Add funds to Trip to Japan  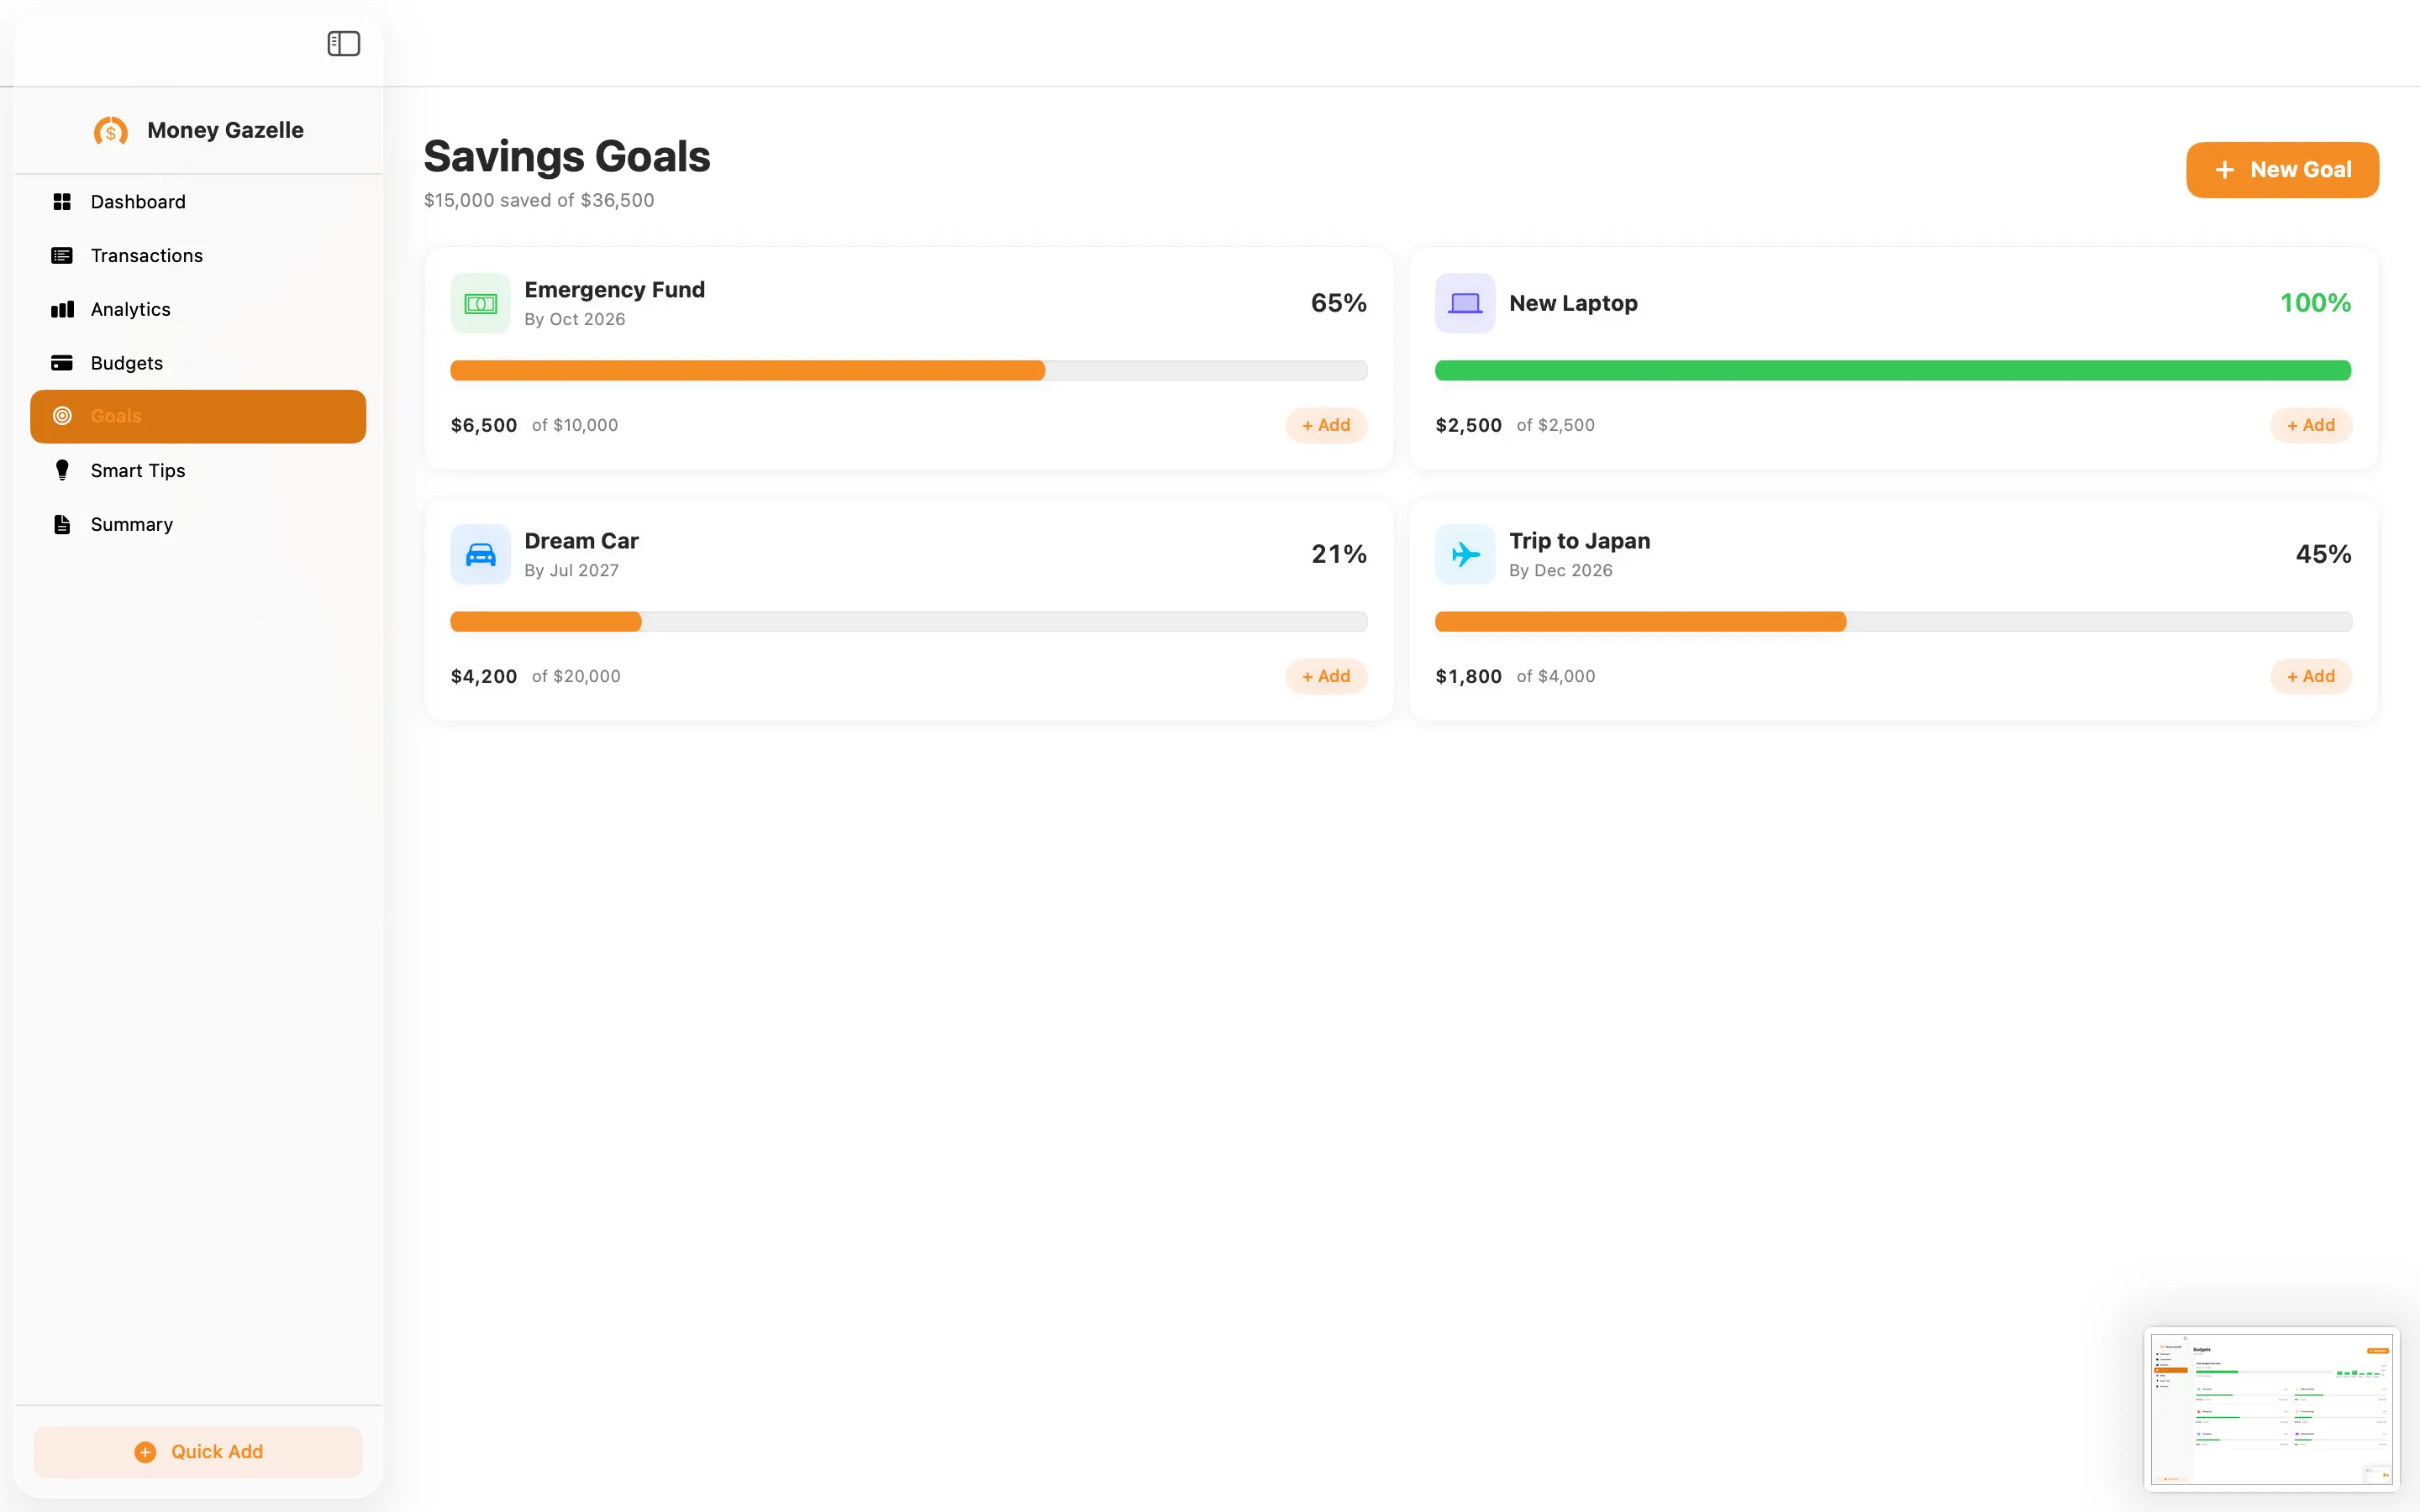pos(2311,676)
